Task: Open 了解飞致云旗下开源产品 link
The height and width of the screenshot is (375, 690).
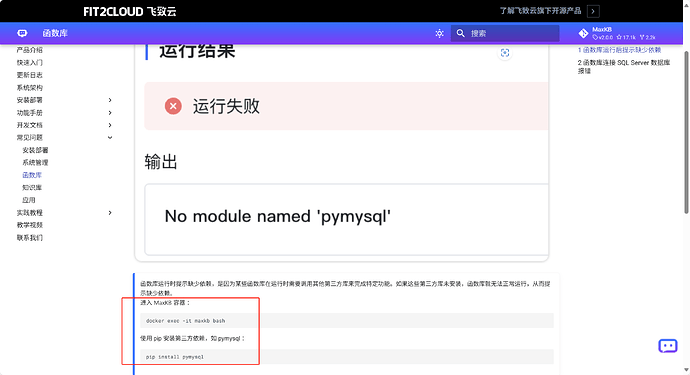Action: (x=540, y=11)
